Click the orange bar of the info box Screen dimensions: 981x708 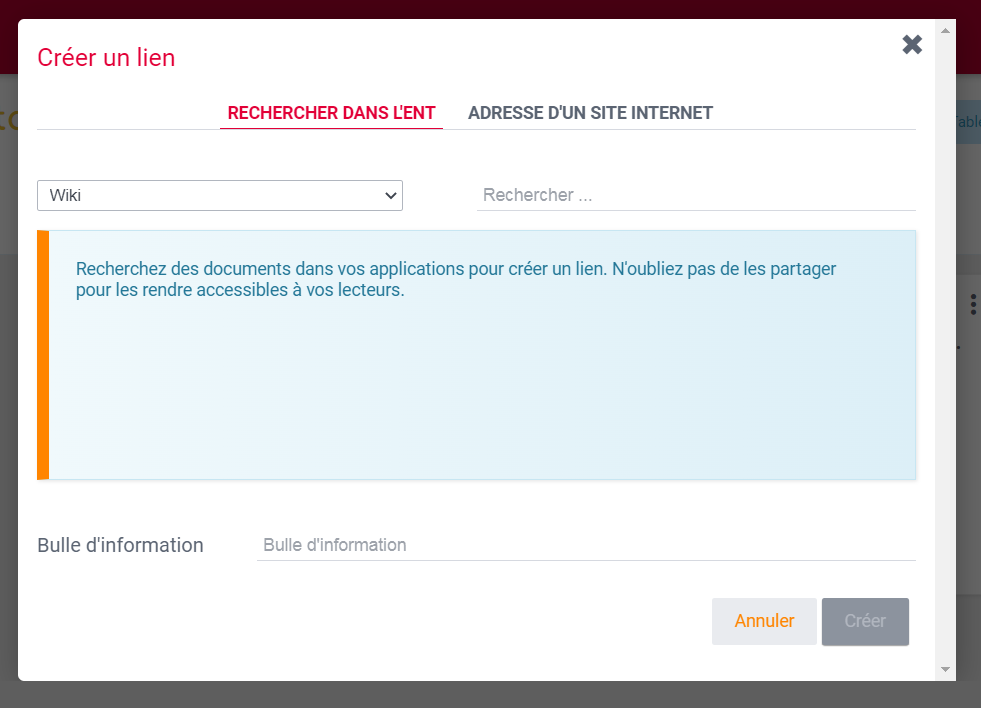(x=43, y=355)
